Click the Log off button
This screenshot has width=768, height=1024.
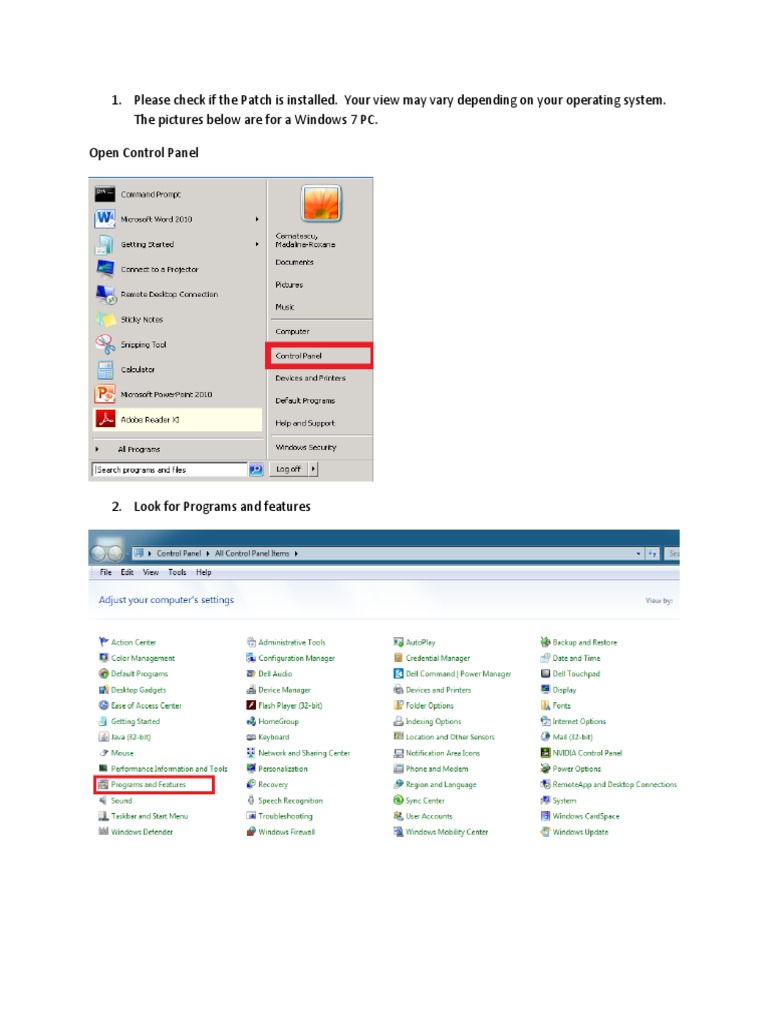point(288,469)
